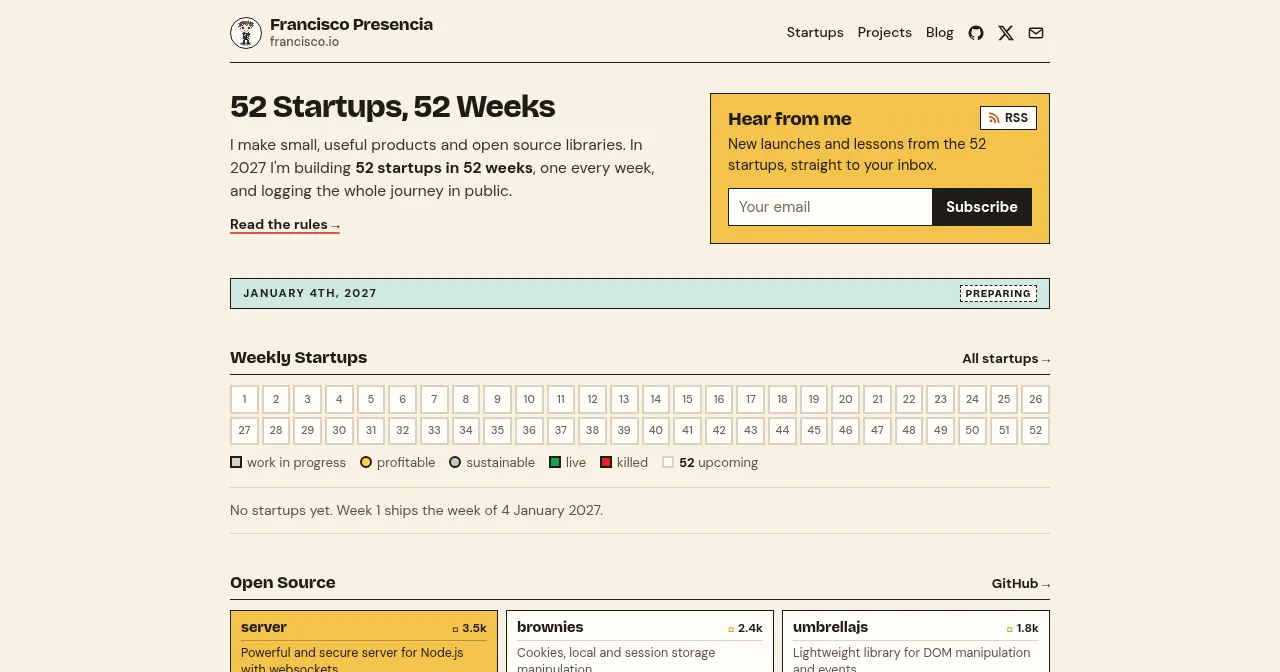Select week 13 box
Image resolution: width=1280 pixels, height=672 pixels.
click(624, 400)
